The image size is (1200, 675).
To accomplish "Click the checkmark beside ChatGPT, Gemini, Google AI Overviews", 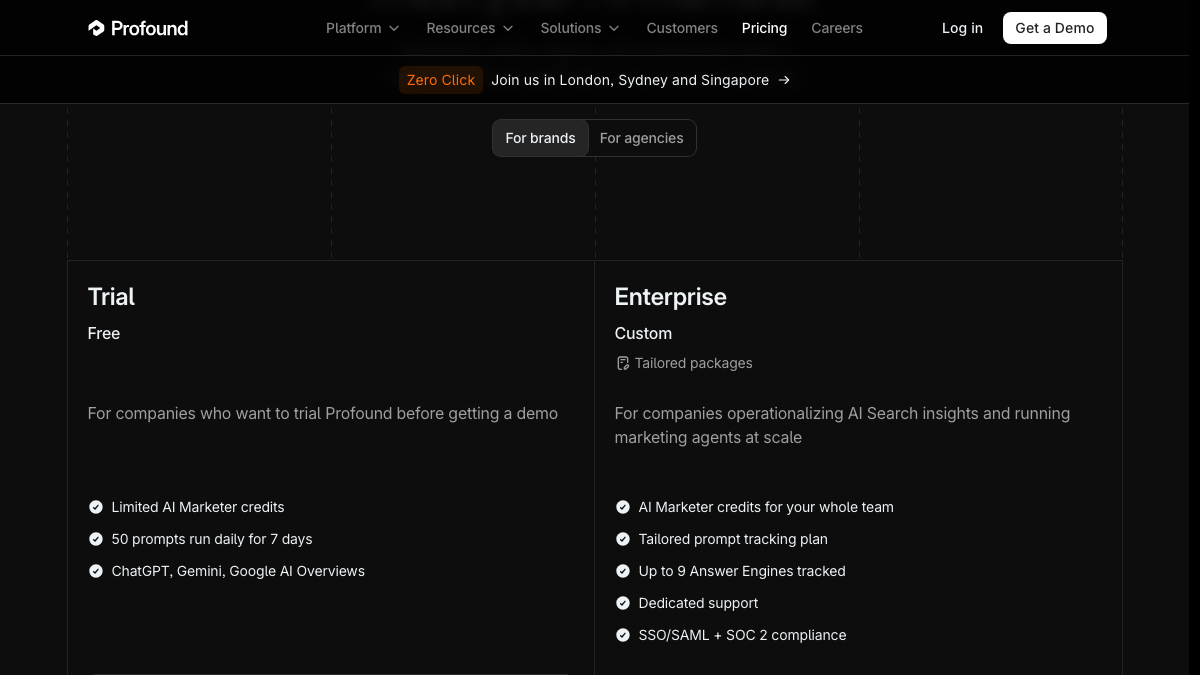I will [x=96, y=571].
